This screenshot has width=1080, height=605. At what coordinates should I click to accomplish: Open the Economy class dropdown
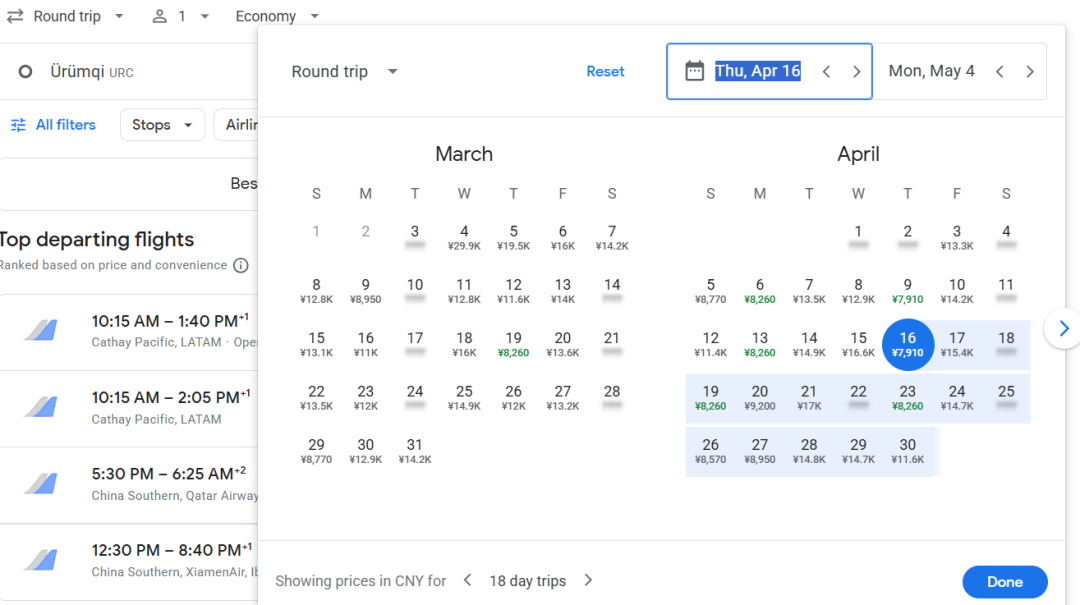tap(277, 16)
